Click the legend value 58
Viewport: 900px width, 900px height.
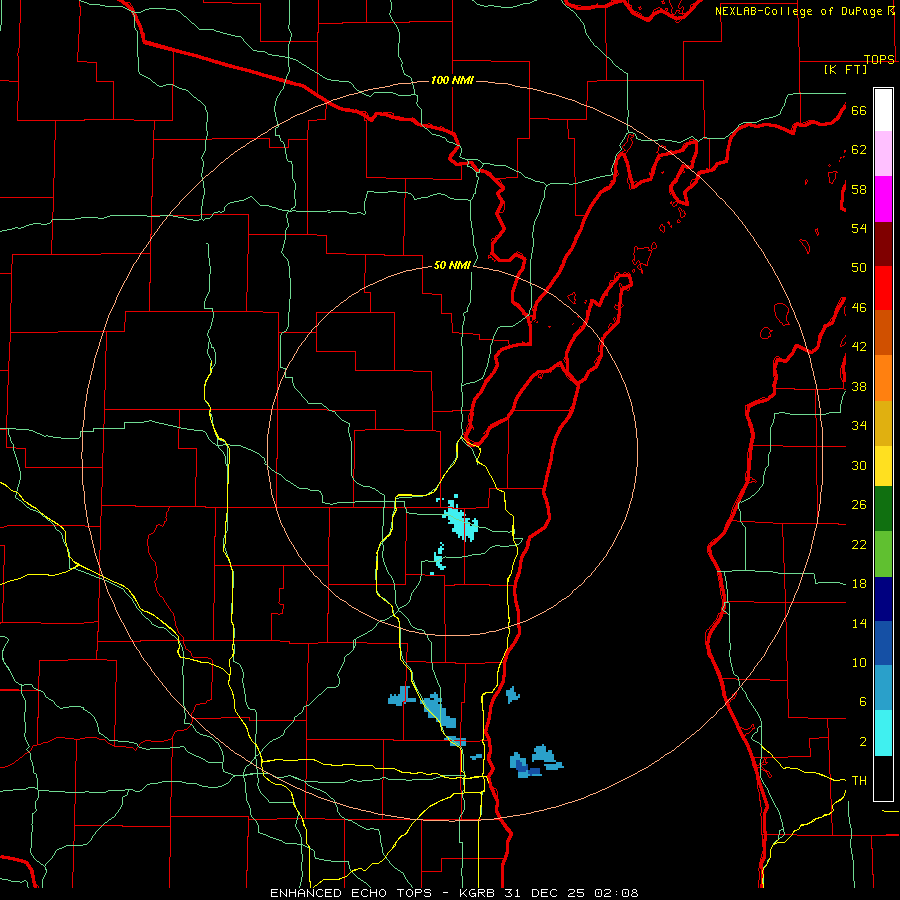[859, 189]
